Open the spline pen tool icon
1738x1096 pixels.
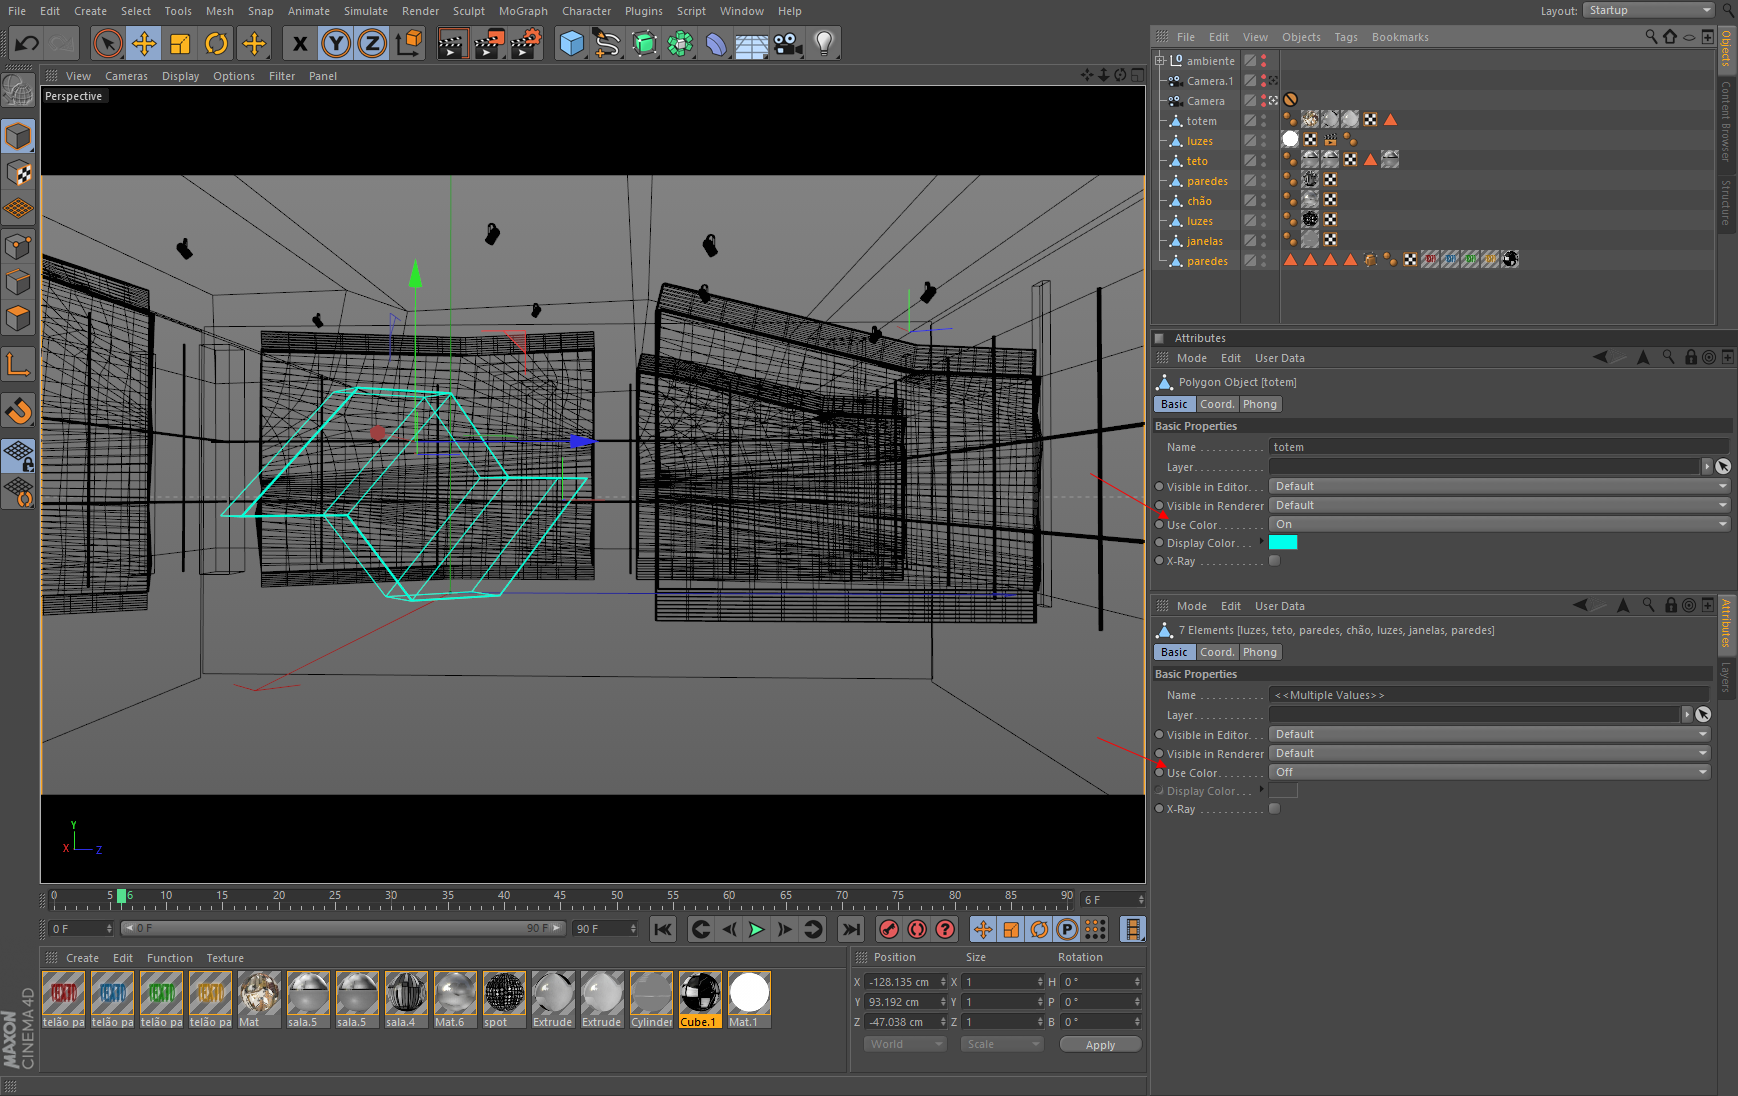point(607,43)
